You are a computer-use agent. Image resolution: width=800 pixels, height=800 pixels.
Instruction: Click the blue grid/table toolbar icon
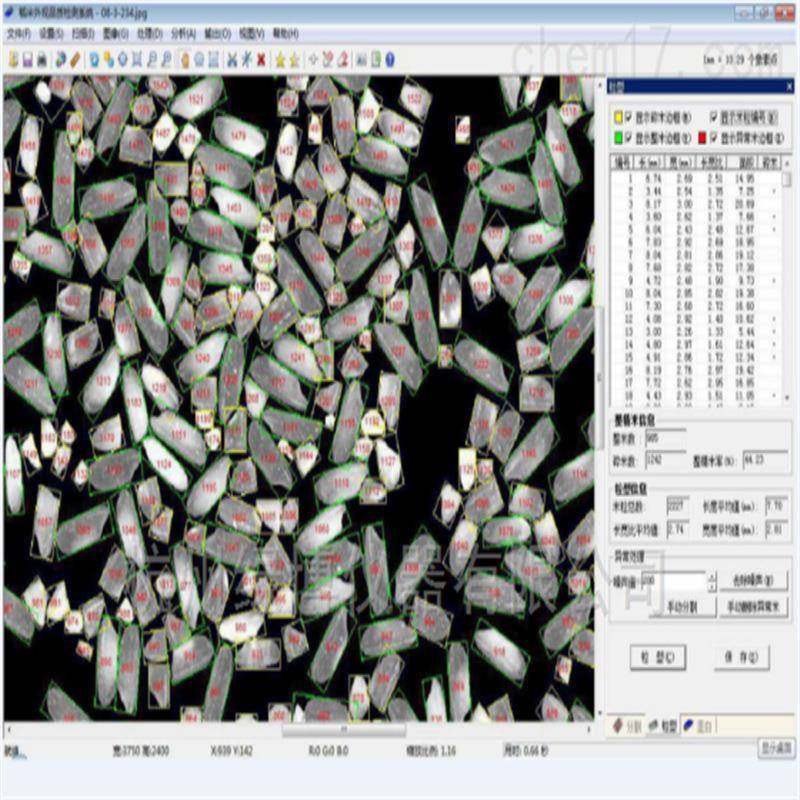(x=213, y=60)
